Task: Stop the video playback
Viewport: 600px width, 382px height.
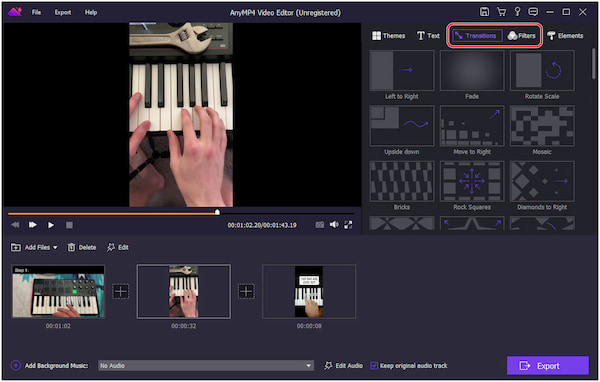Action: tap(69, 225)
